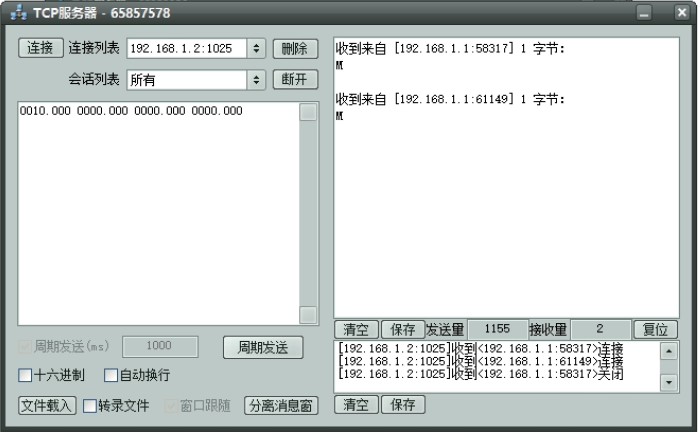
Task: Click the 接收量 value field showing 2
Action: tap(601, 329)
